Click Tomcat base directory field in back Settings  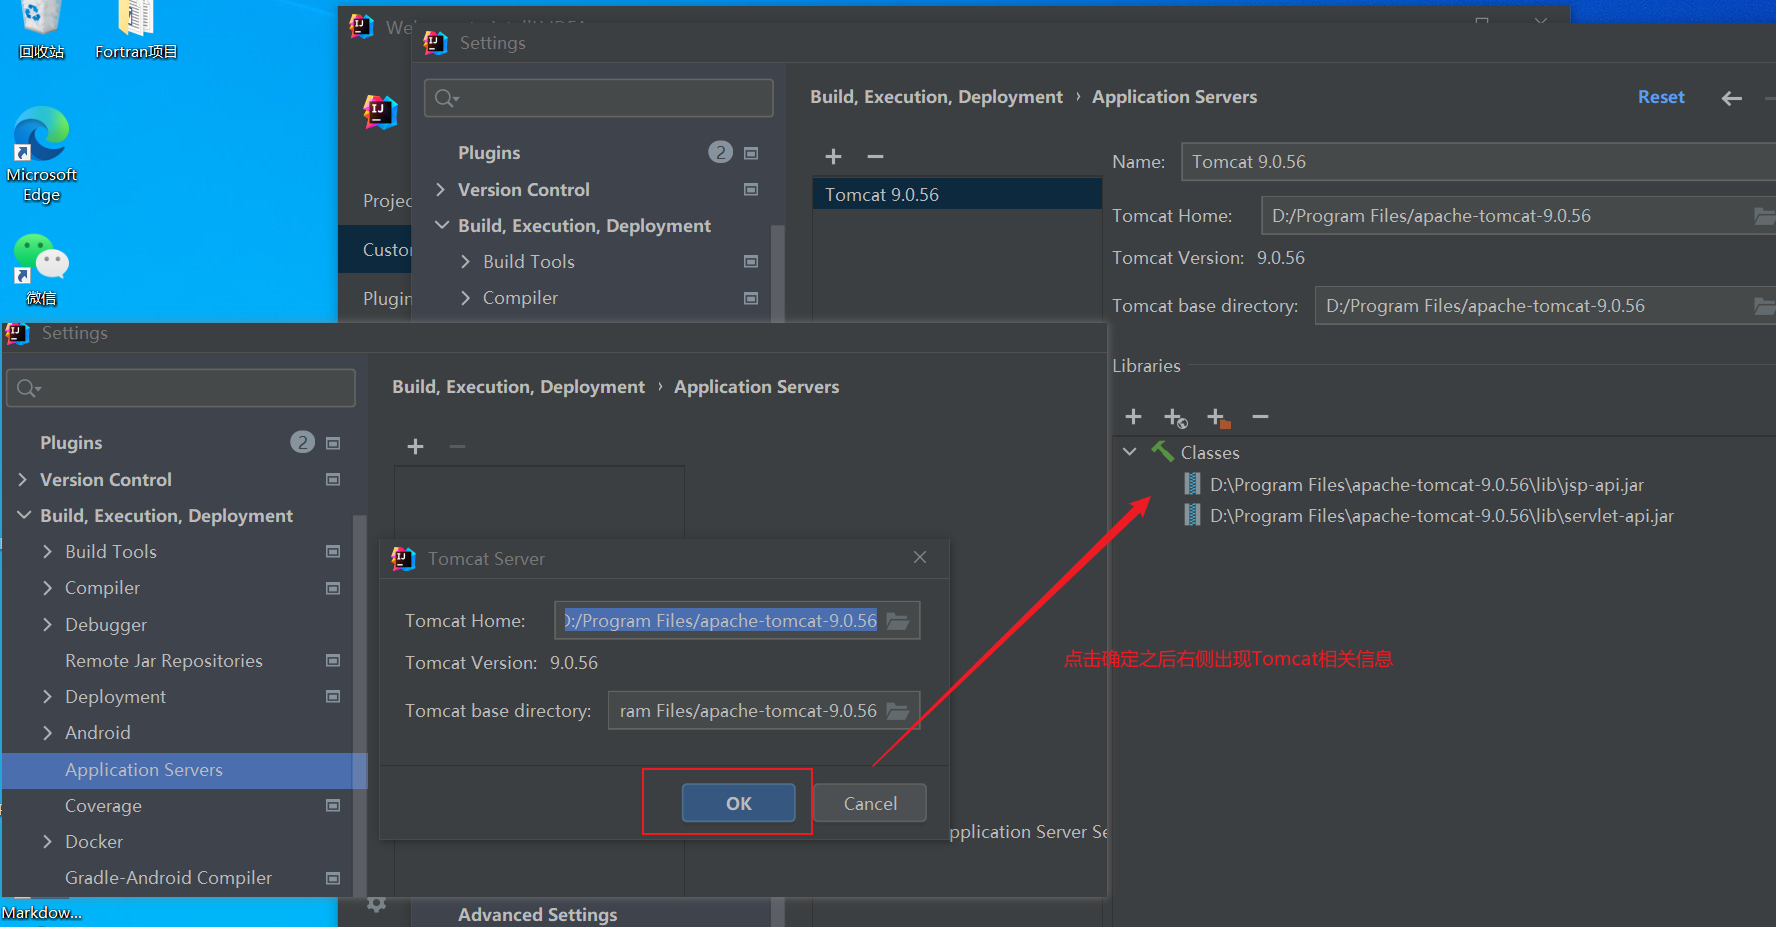click(1545, 306)
